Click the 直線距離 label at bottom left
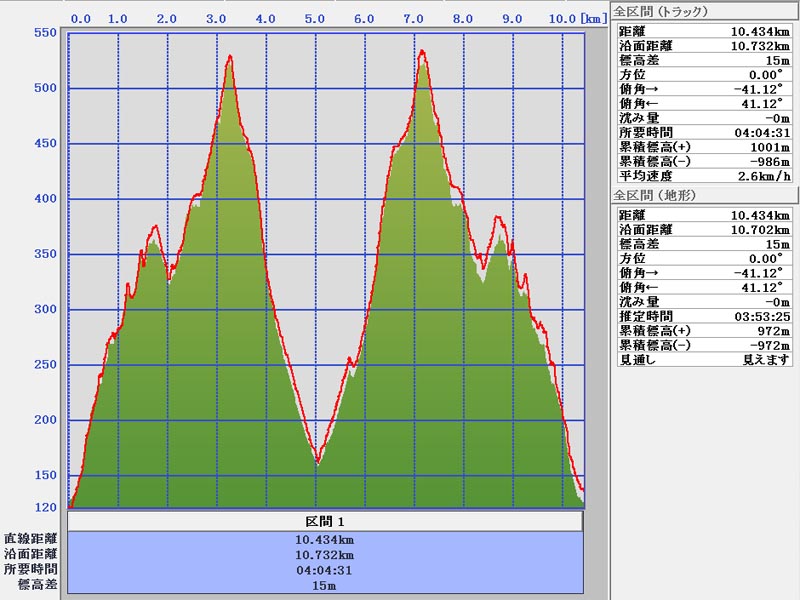The image size is (800, 600). pos(30,539)
